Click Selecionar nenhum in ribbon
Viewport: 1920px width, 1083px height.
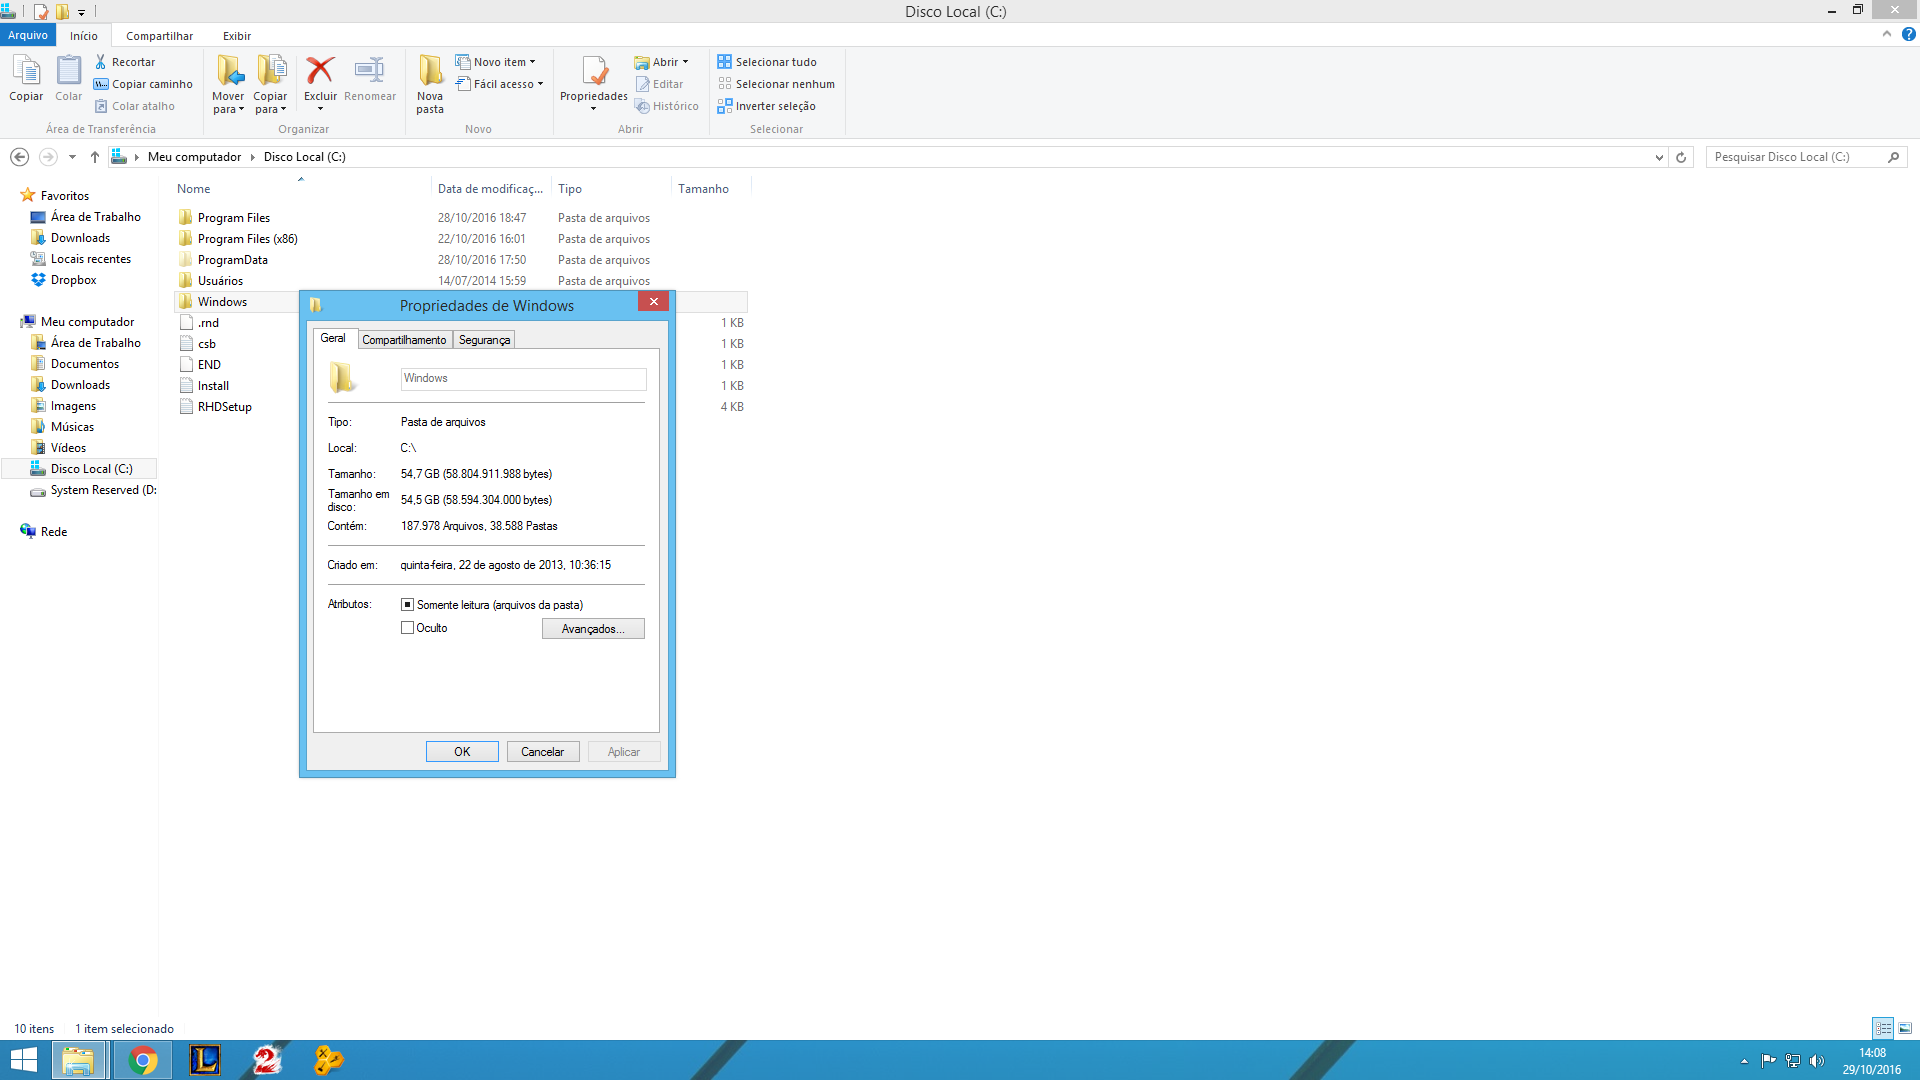tap(776, 84)
